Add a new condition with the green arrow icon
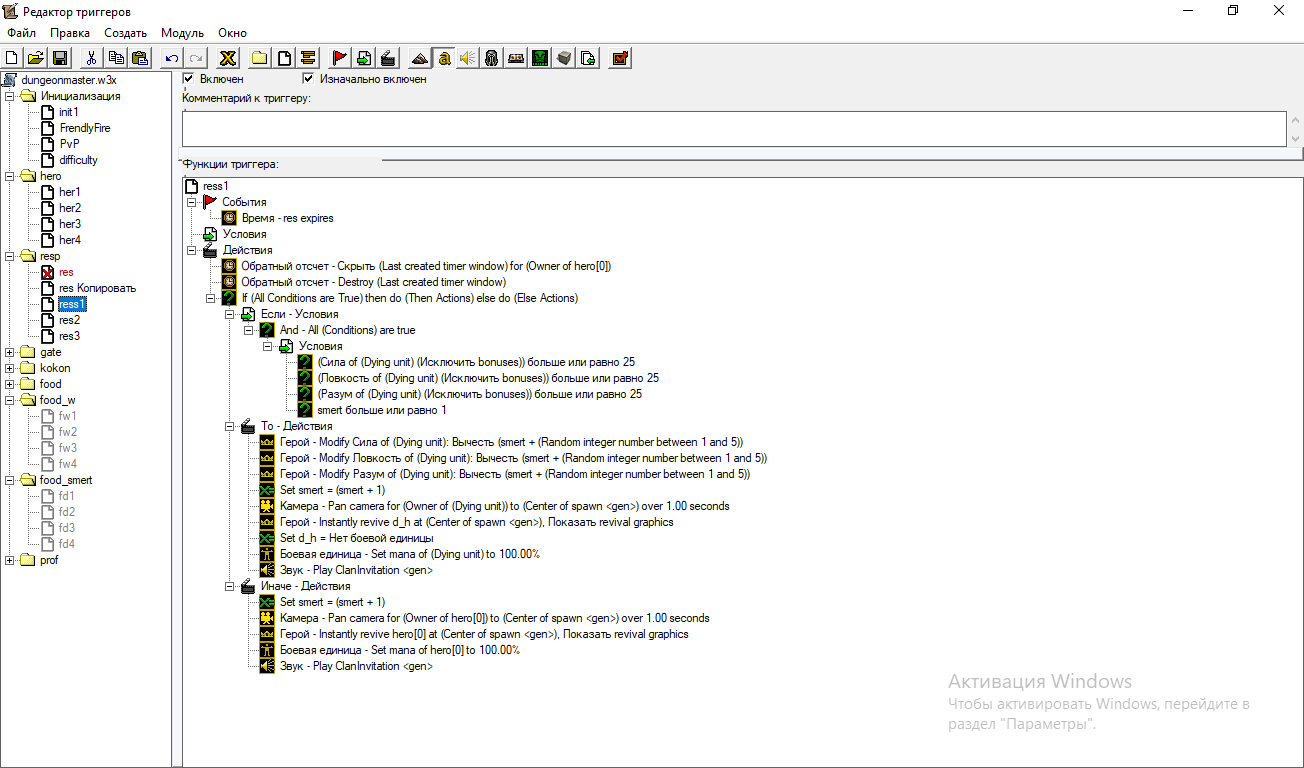This screenshot has width=1304, height=768. pos(364,58)
